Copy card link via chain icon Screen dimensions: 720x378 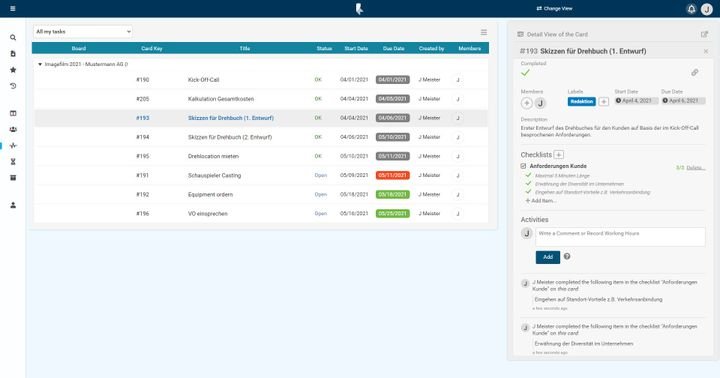695,73
